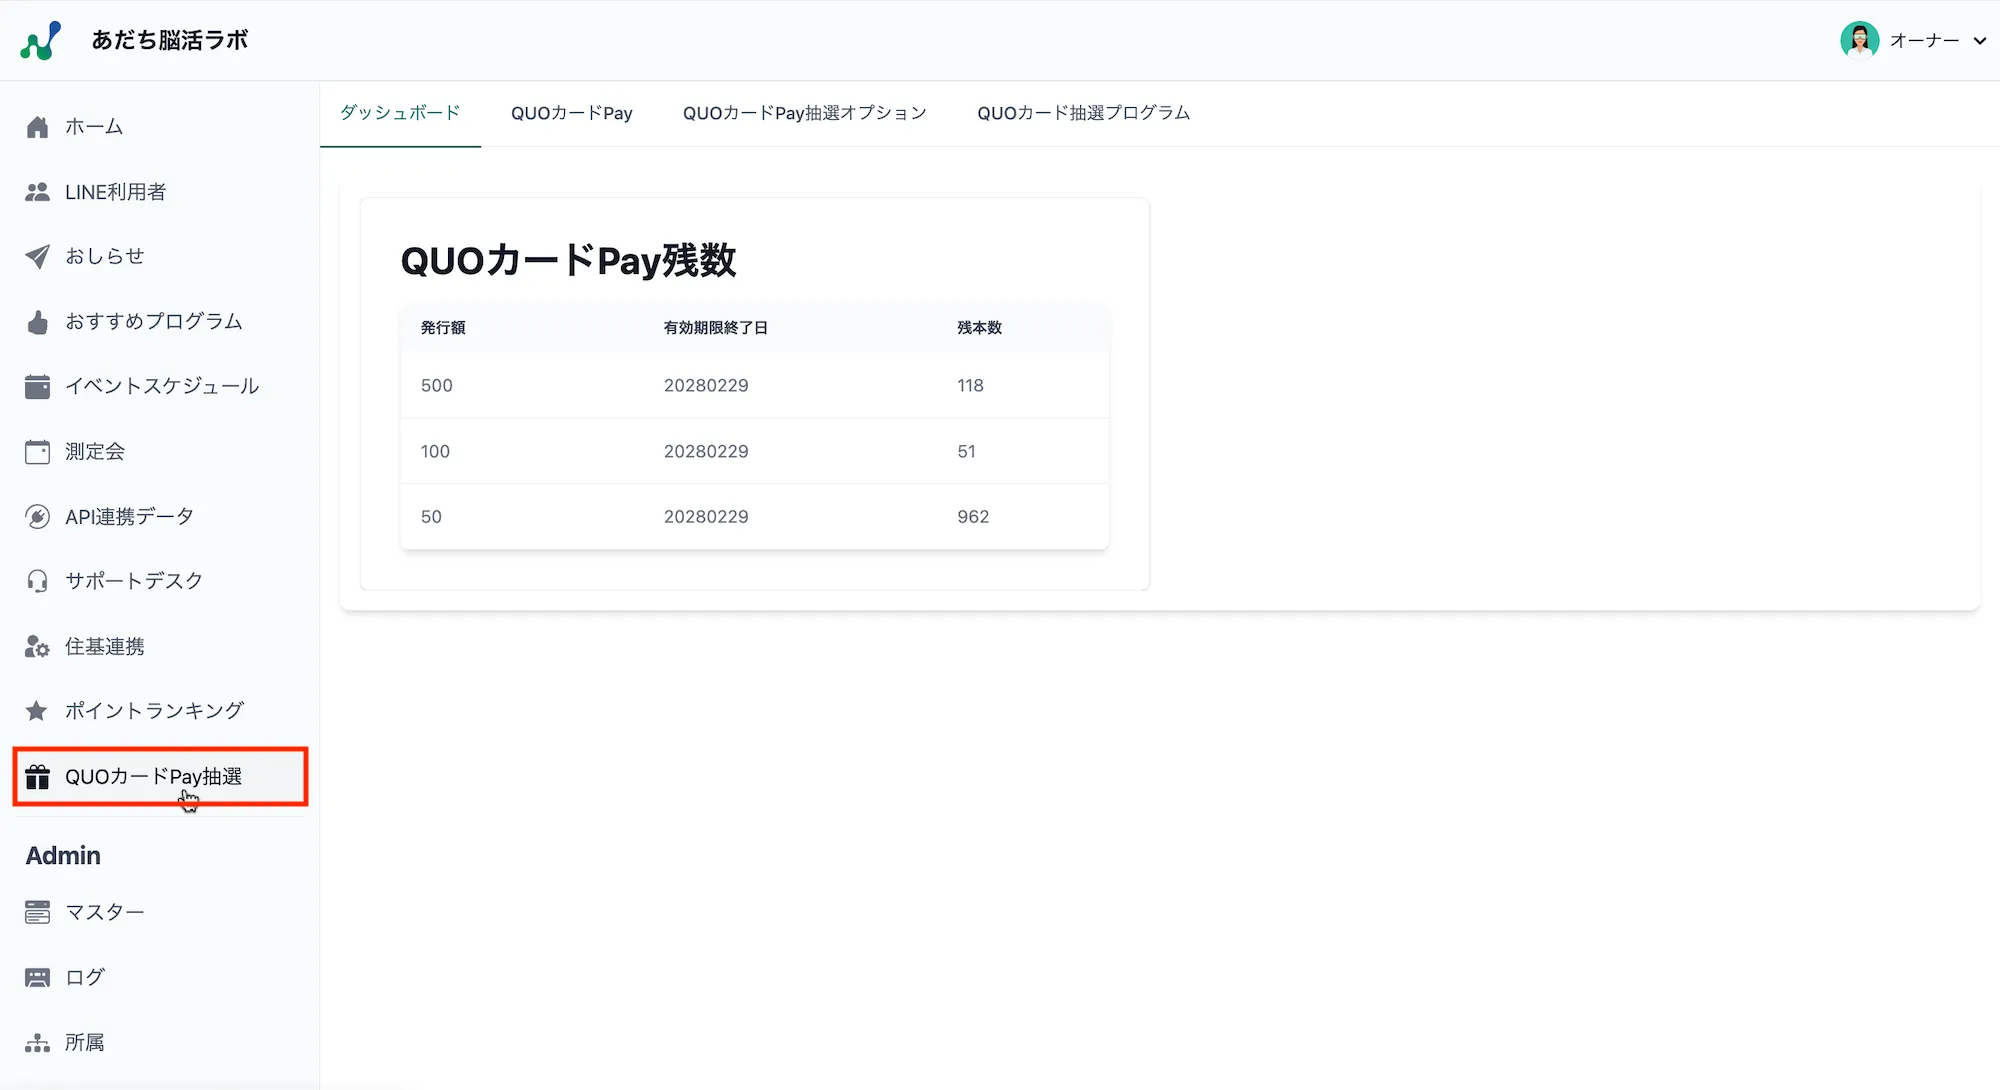Screen dimensions: 2000x1090
Task: Select the おすすめプログラム thumbs-up icon
Action: 37,321
